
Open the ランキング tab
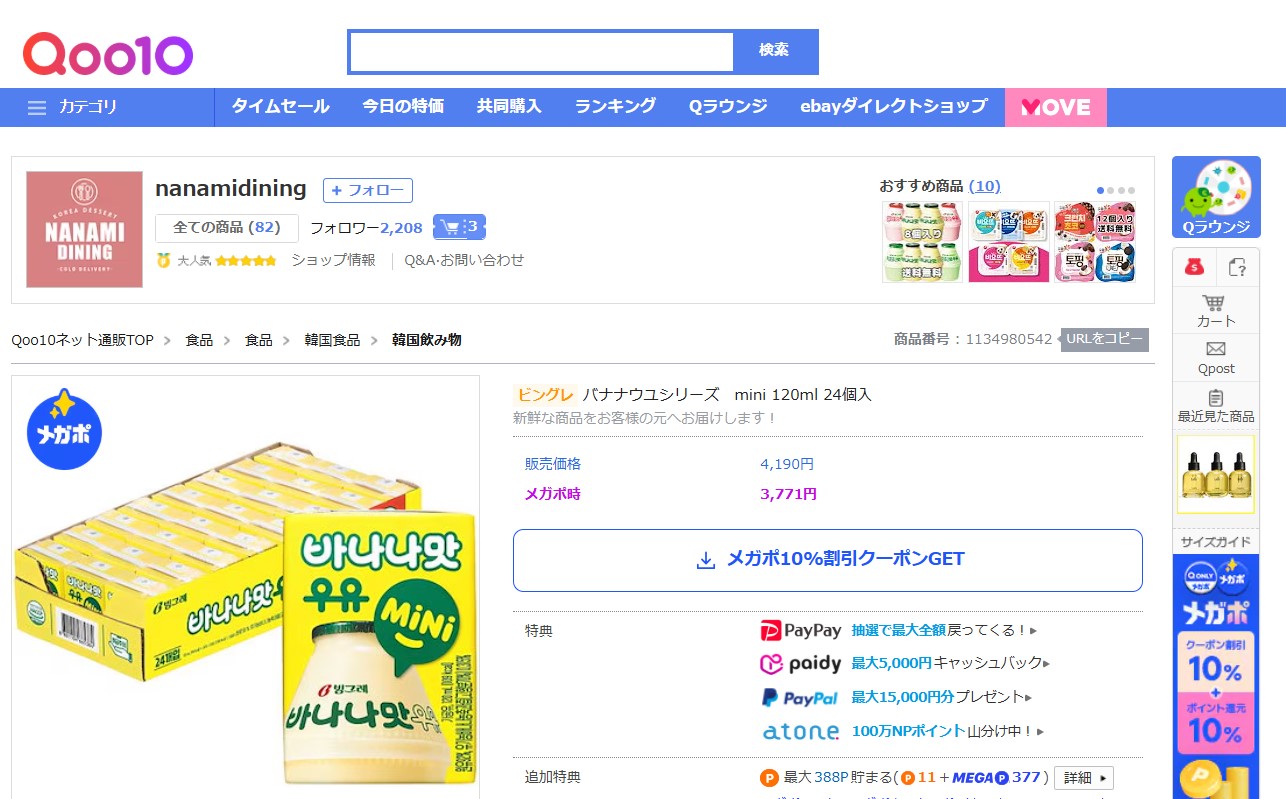click(x=615, y=106)
